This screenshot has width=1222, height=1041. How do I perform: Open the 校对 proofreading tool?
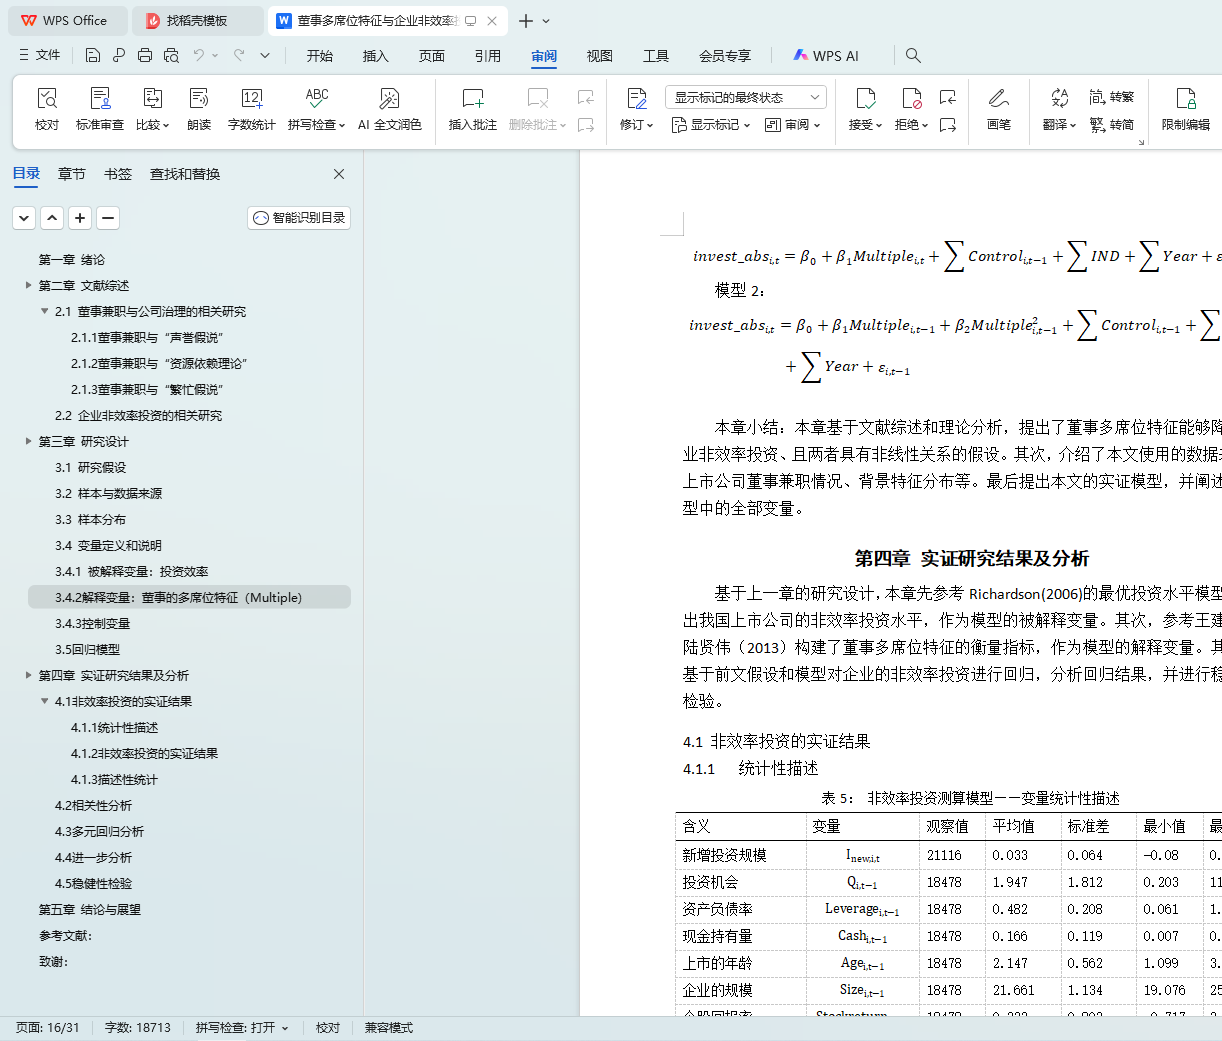(47, 109)
